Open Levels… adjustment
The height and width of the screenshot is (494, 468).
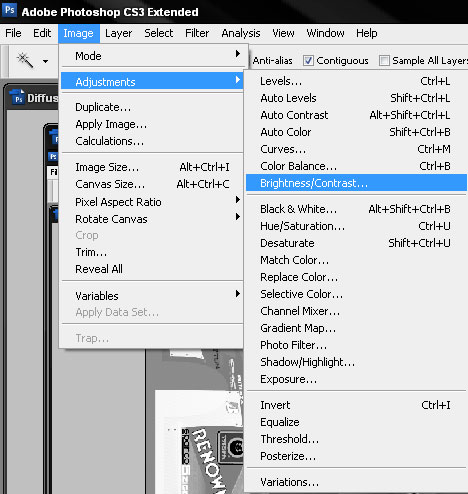[356, 81]
